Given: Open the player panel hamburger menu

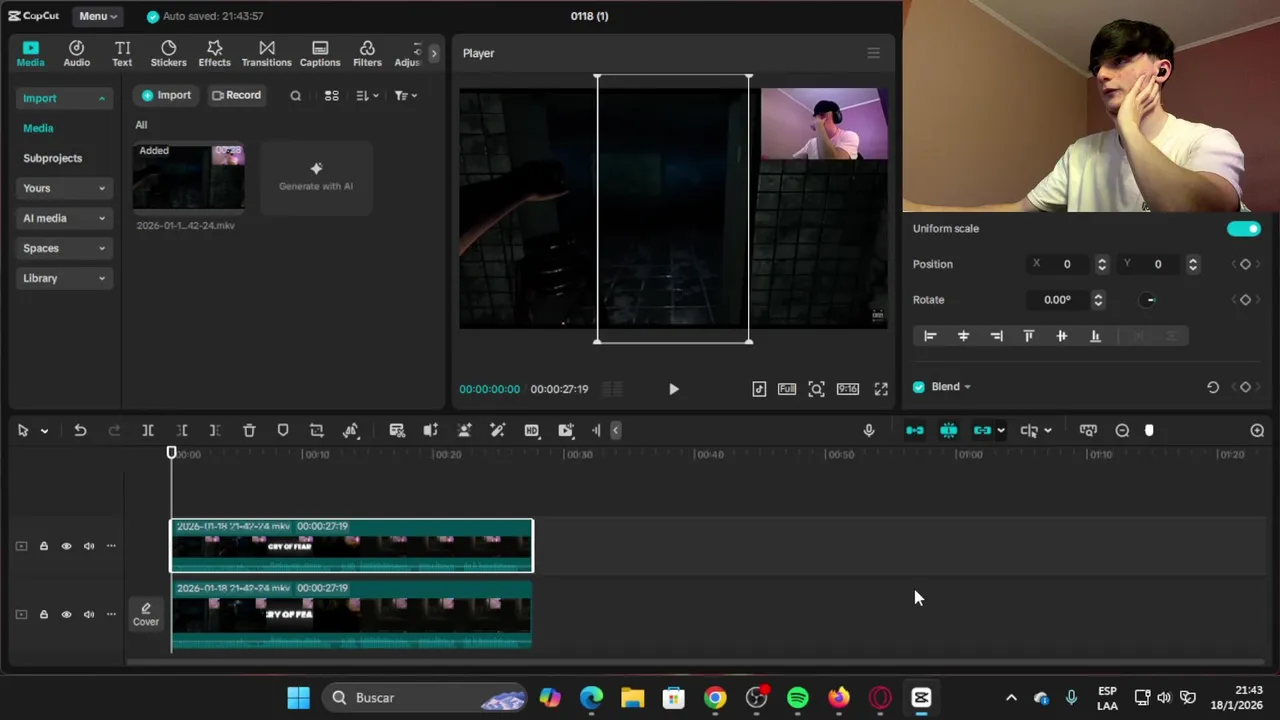Looking at the screenshot, I should pyautogui.click(x=873, y=53).
